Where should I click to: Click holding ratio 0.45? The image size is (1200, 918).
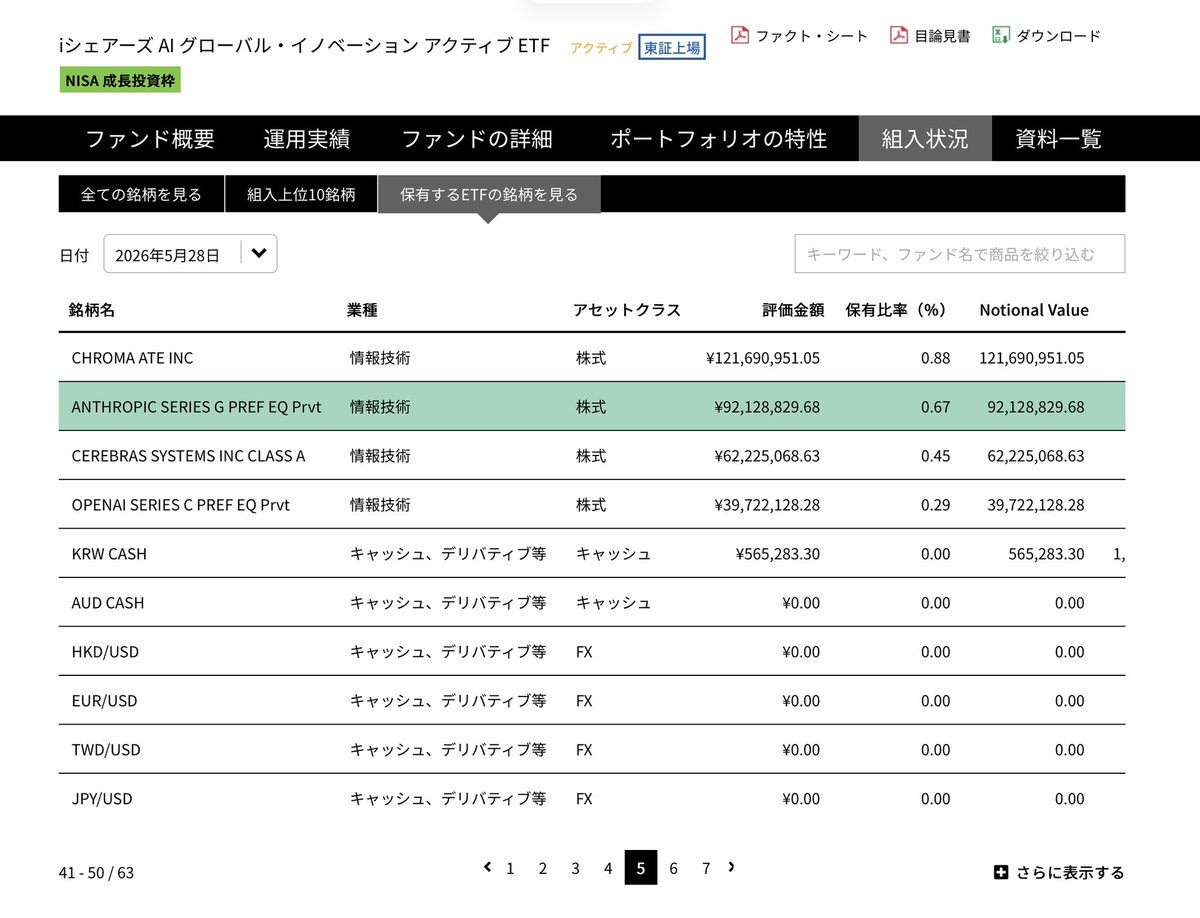click(935, 456)
